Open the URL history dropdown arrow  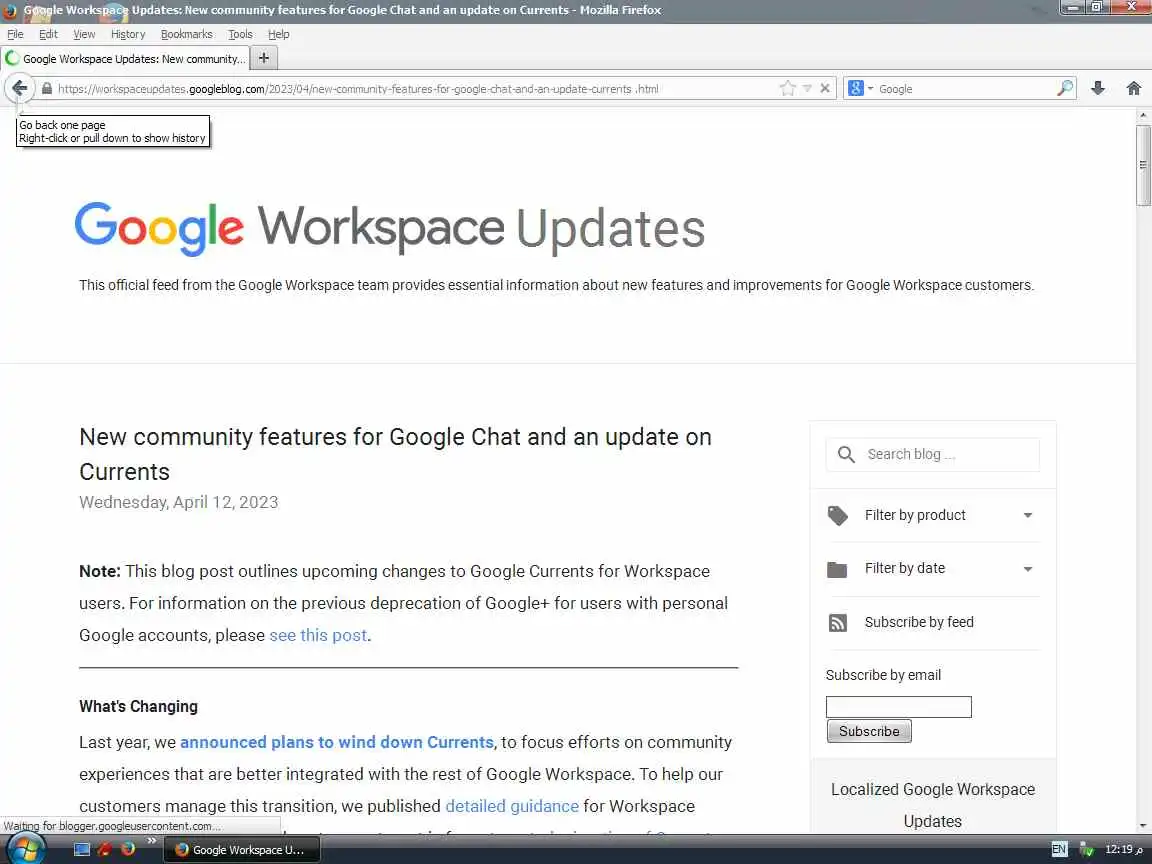click(807, 88)
